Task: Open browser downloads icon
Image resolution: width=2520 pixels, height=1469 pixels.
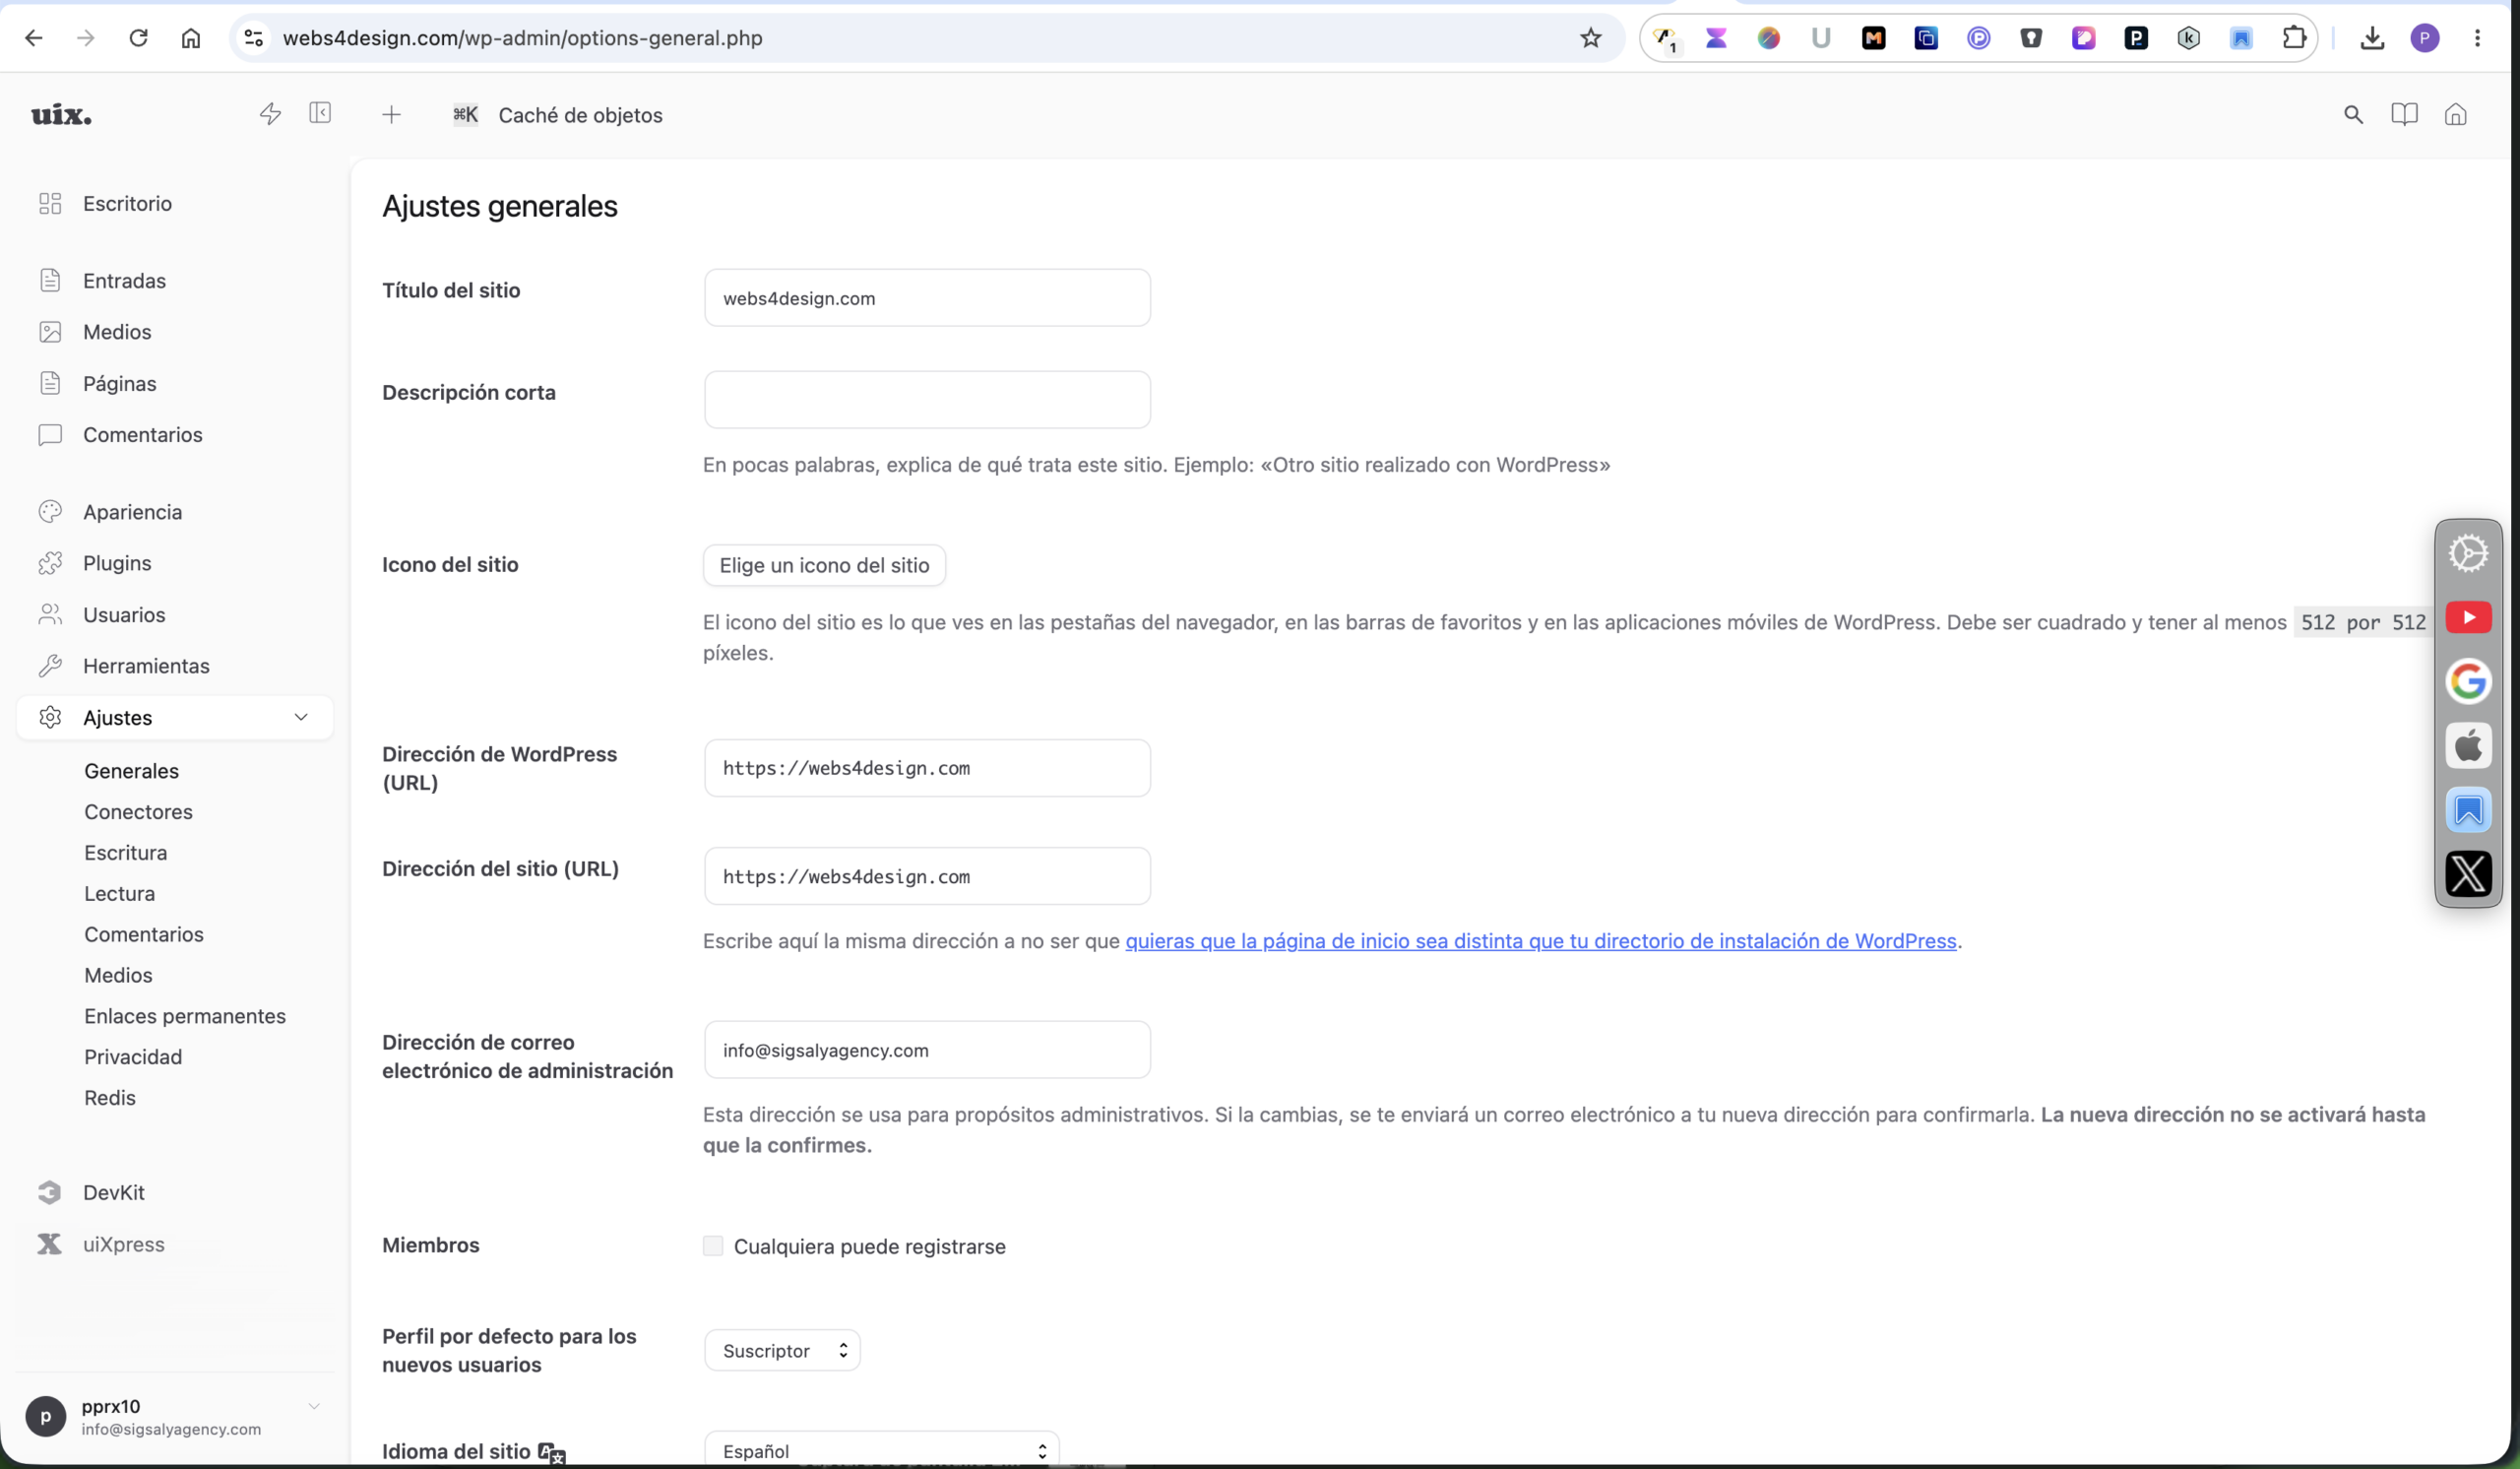Action: click(x=2372, y=38)
